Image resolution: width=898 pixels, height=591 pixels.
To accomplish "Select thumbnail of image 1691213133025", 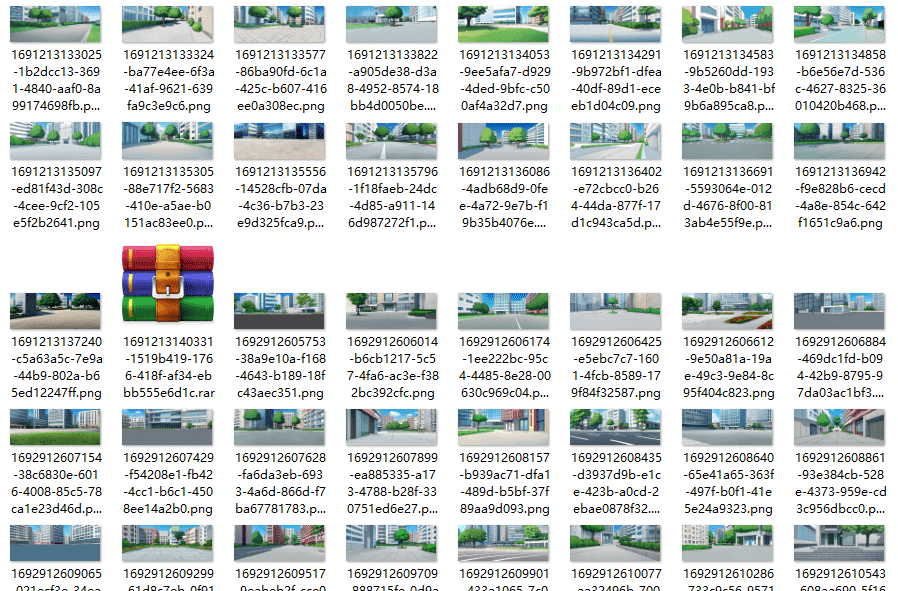I will [56, 22].
